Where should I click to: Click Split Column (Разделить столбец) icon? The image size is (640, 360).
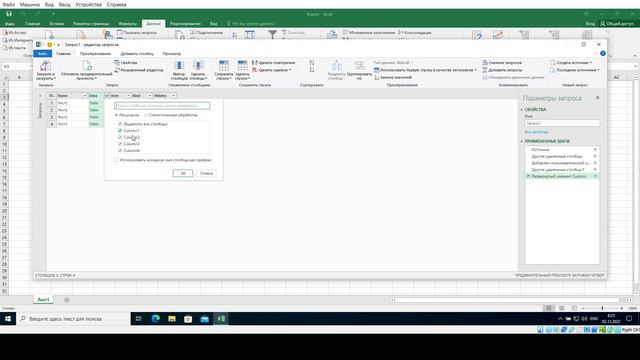(336, 65)
